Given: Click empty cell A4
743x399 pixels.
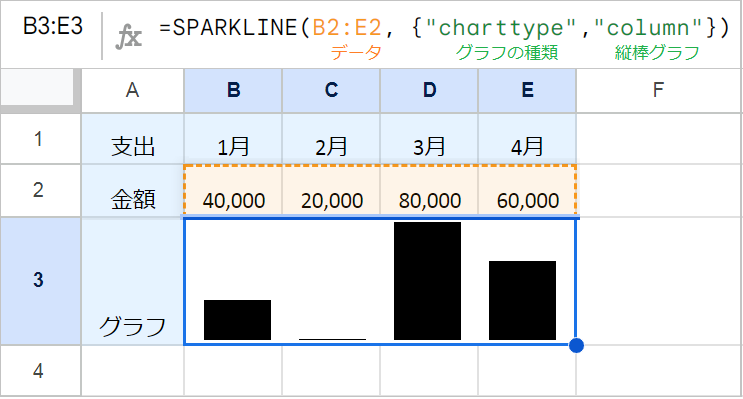Looking at the screenshot, I should tap(133, 371).
